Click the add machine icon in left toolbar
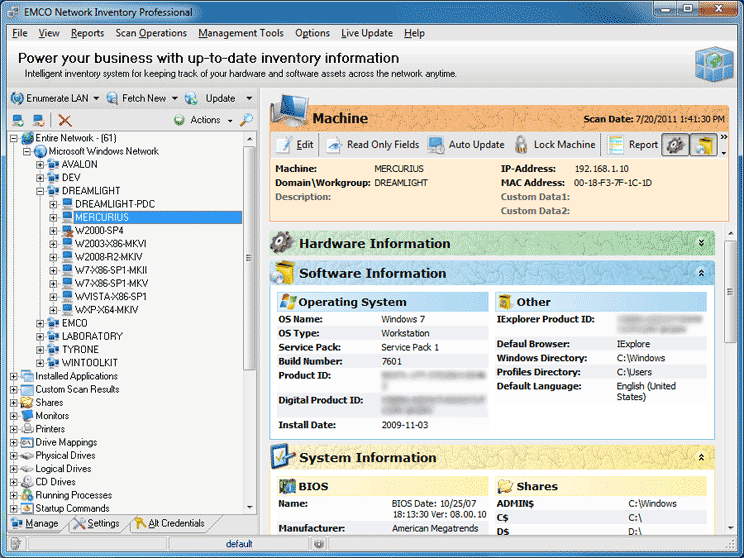This screenshot has height=558, width=744. (17, 120)
